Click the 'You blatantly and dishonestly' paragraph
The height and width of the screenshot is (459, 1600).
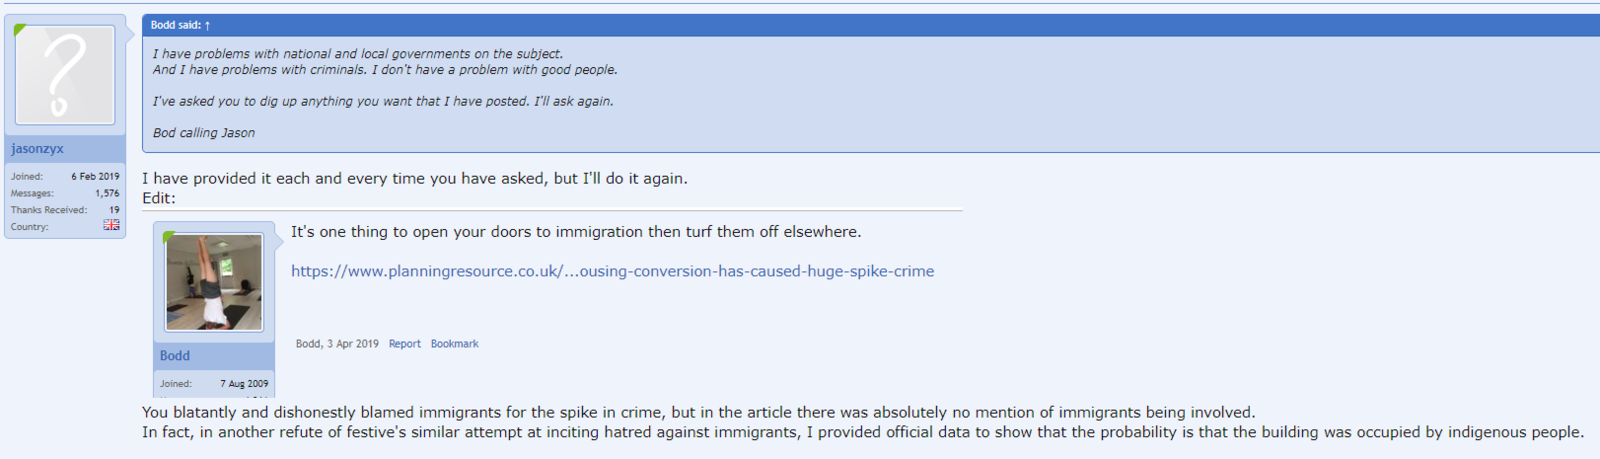pyautogui.click(x=698, y=412)
